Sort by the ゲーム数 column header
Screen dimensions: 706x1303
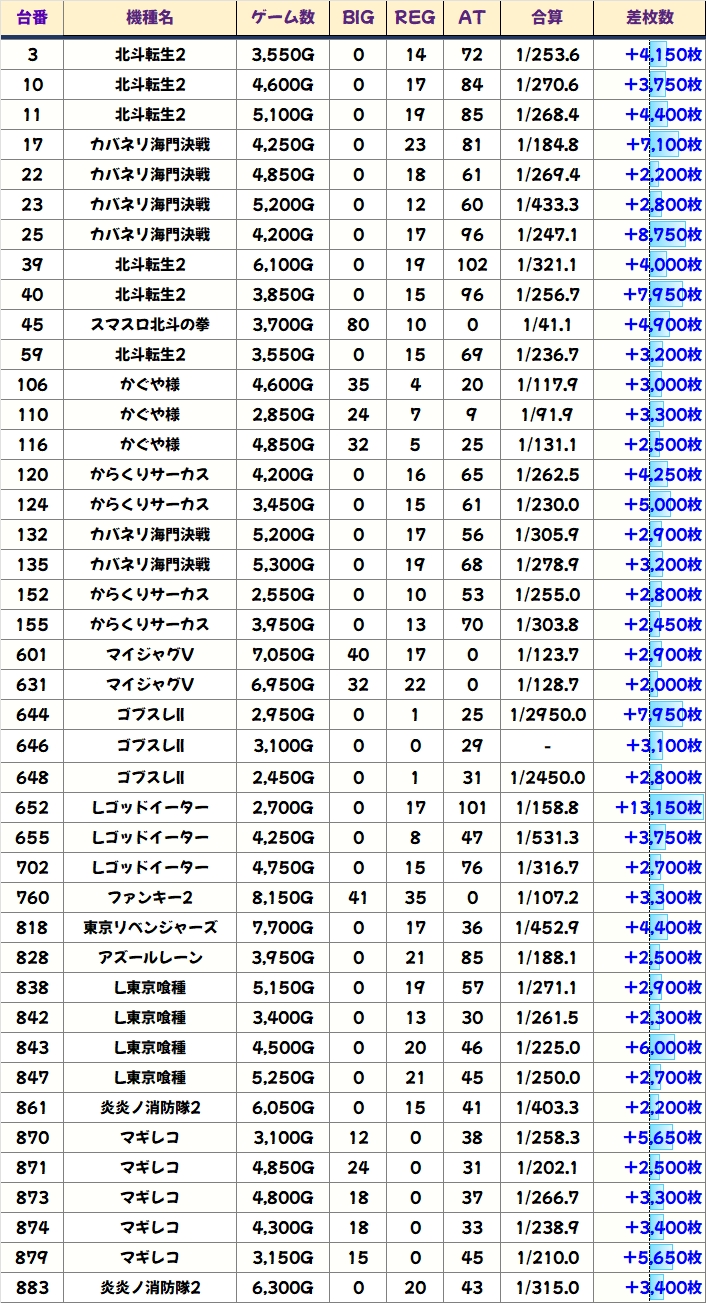[283, 18]
